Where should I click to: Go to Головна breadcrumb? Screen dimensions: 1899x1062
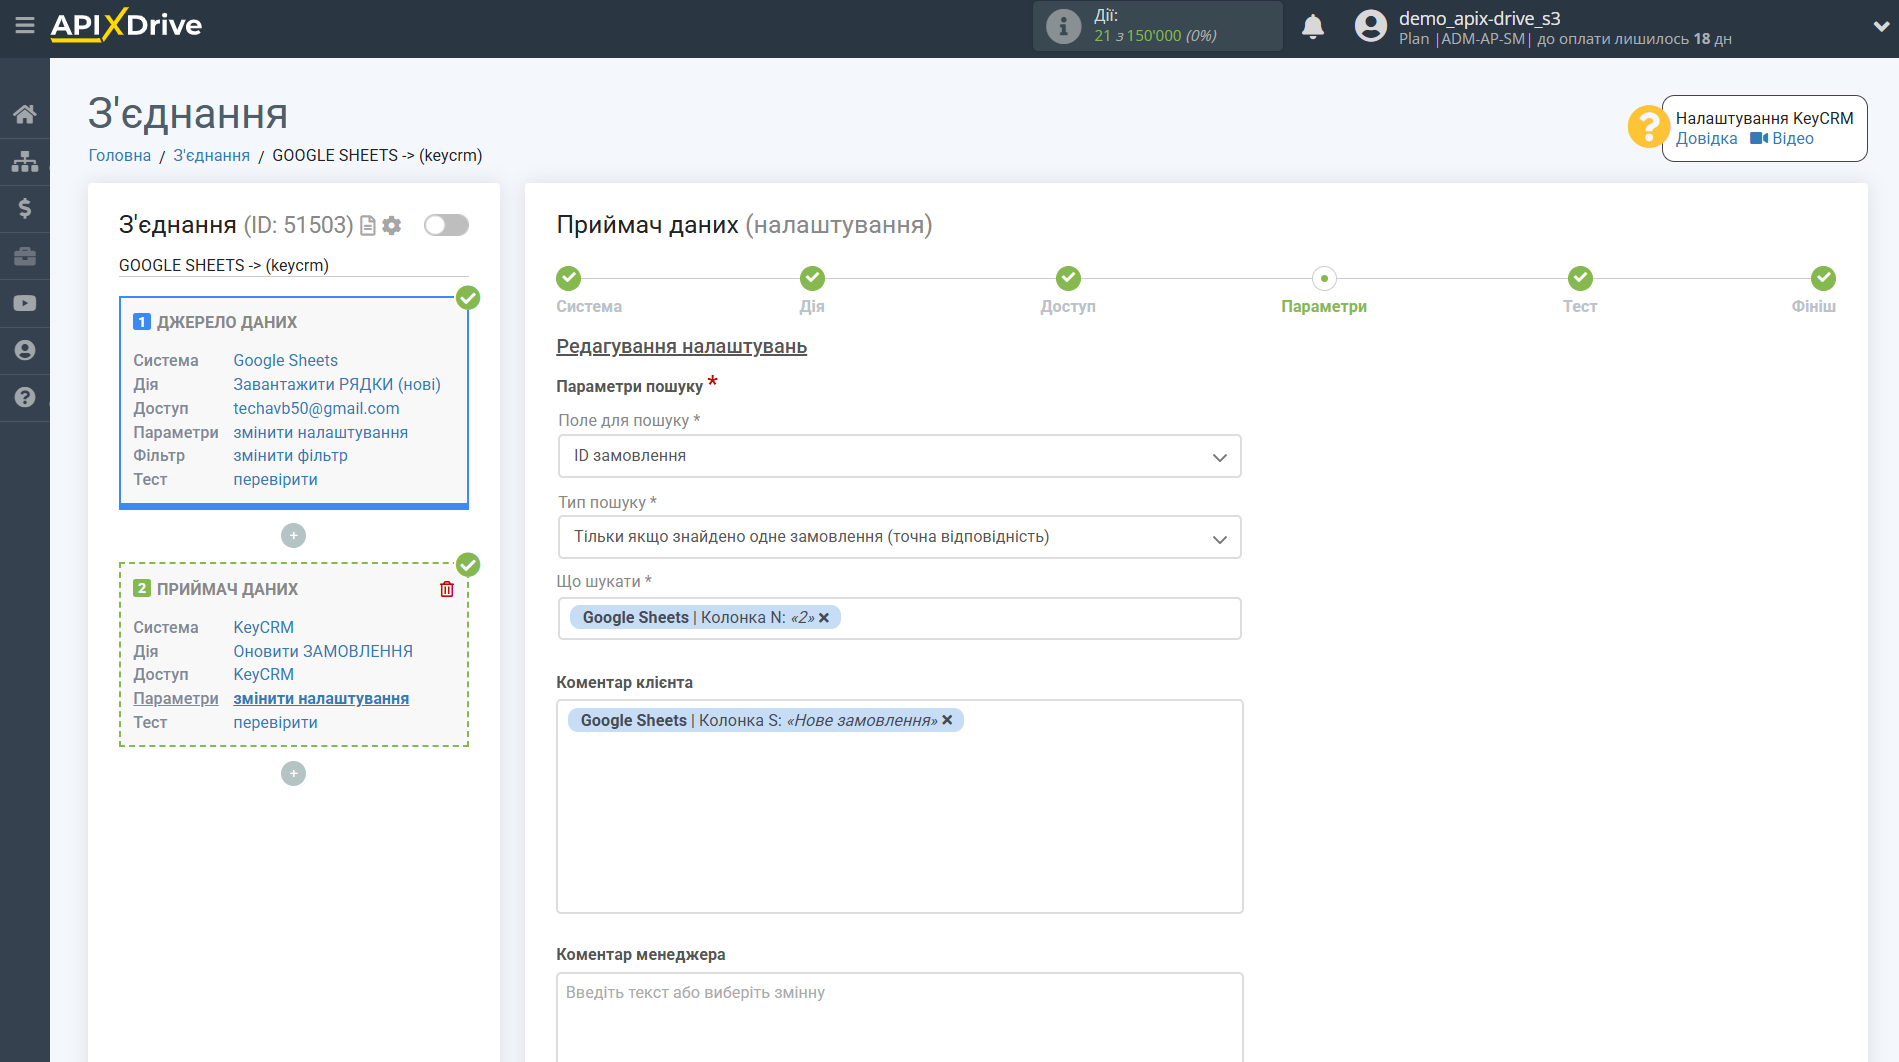(120, 156)
